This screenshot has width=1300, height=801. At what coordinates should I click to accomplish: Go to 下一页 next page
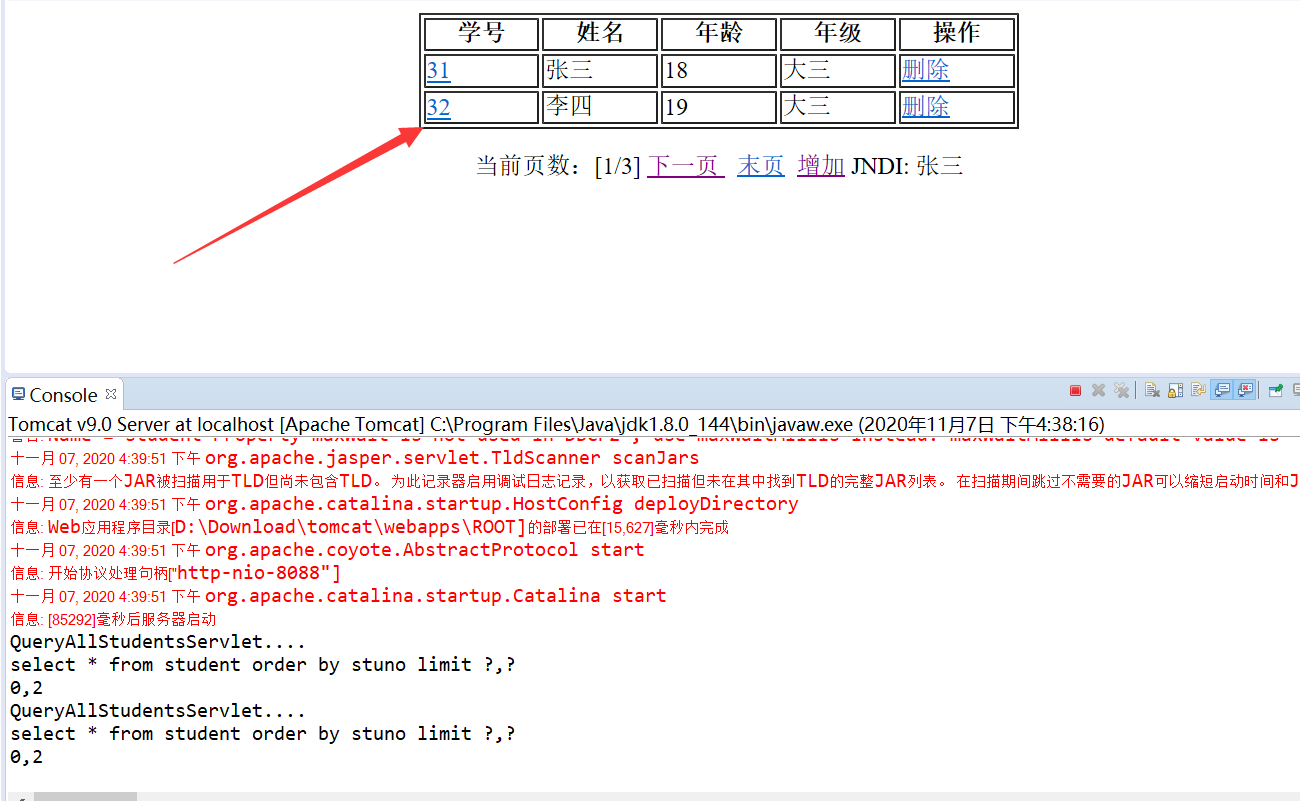[x=684, y=165]
